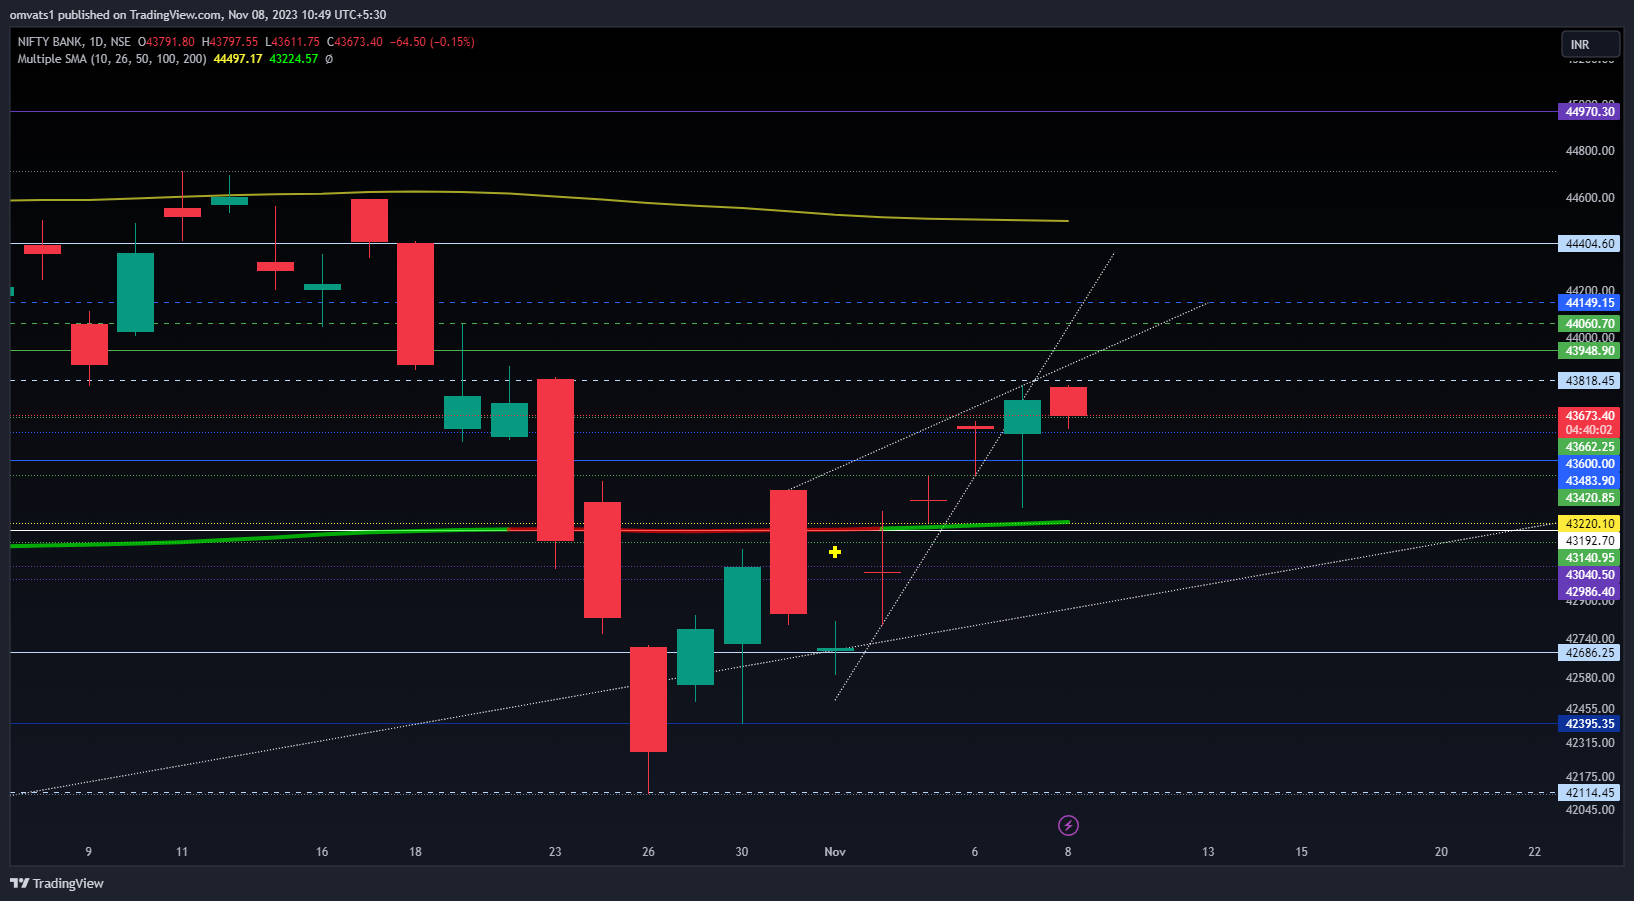Select the 43420.85 green price label

[1589, 498]
